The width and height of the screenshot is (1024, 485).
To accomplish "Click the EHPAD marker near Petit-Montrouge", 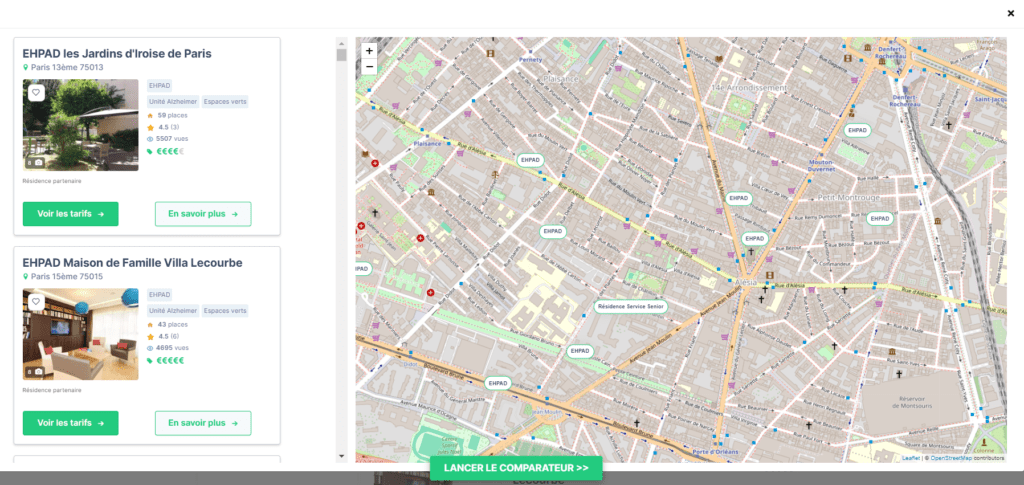I will tap(879, 218).
